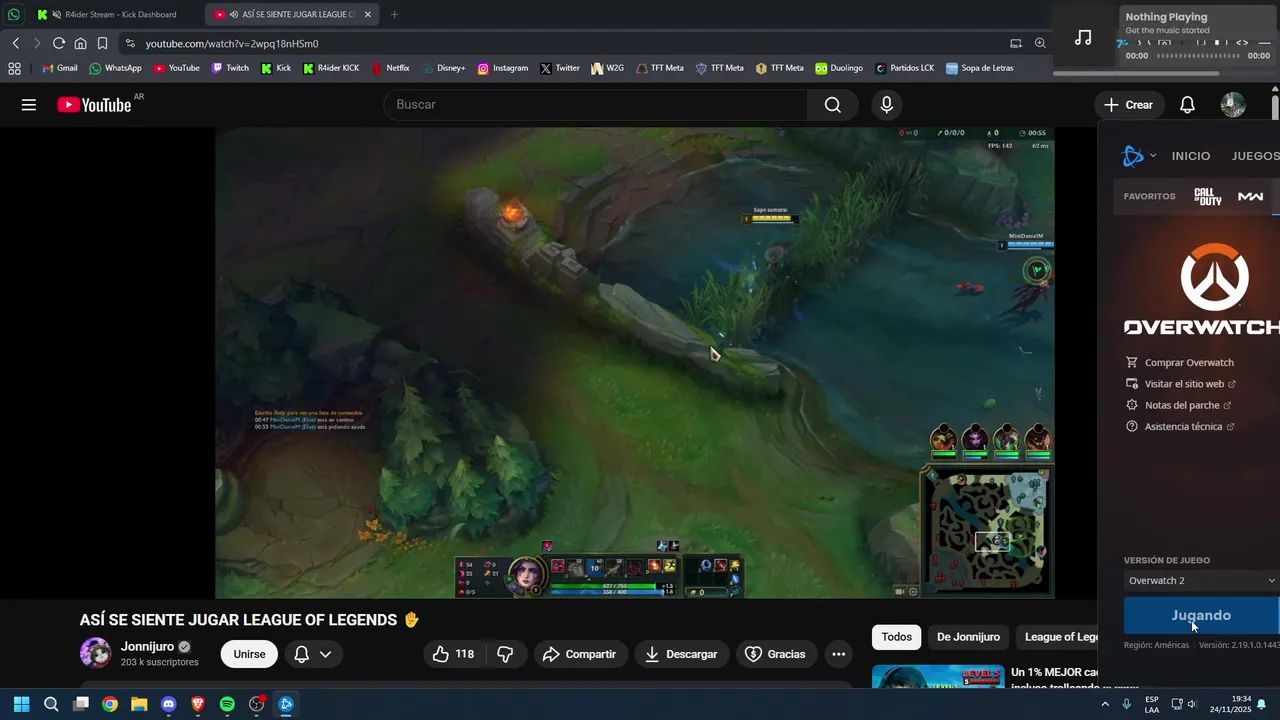Switch to the Battle.net JUEGOS tab
The image size is (1280, 720).
(x=1255, y=156)
